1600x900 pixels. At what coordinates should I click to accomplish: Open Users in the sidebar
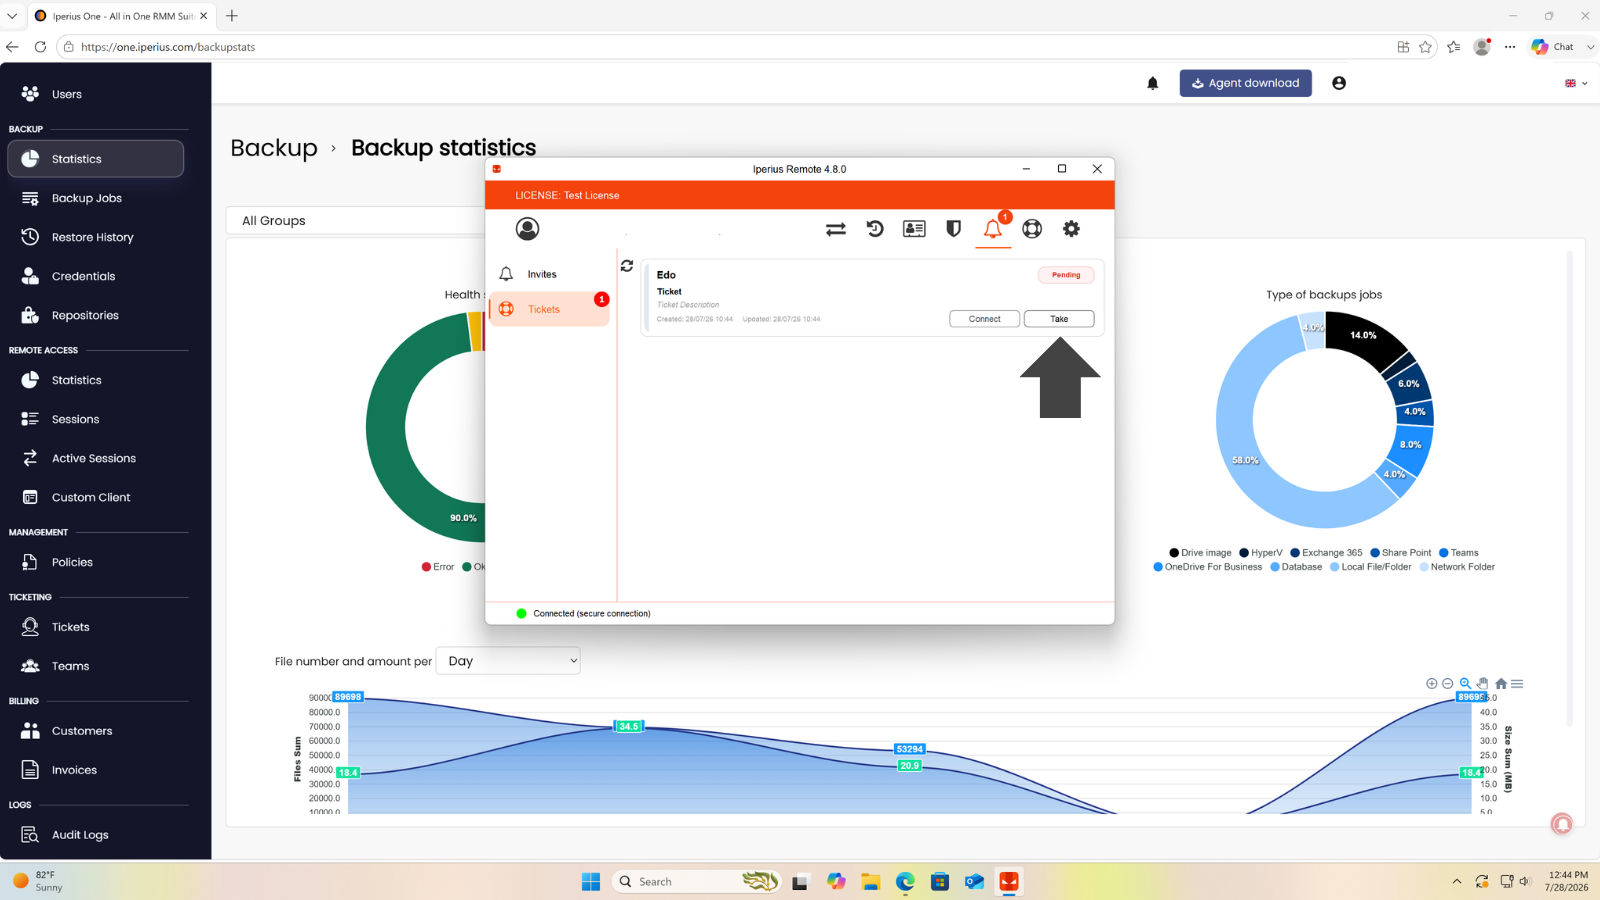pyautogui.click(x=96, y=94)
